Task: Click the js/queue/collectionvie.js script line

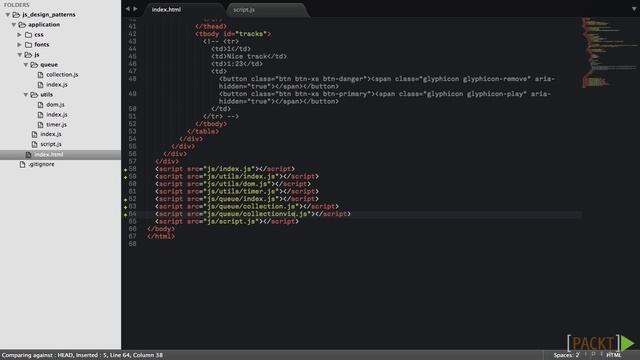Action: point(253,214)
